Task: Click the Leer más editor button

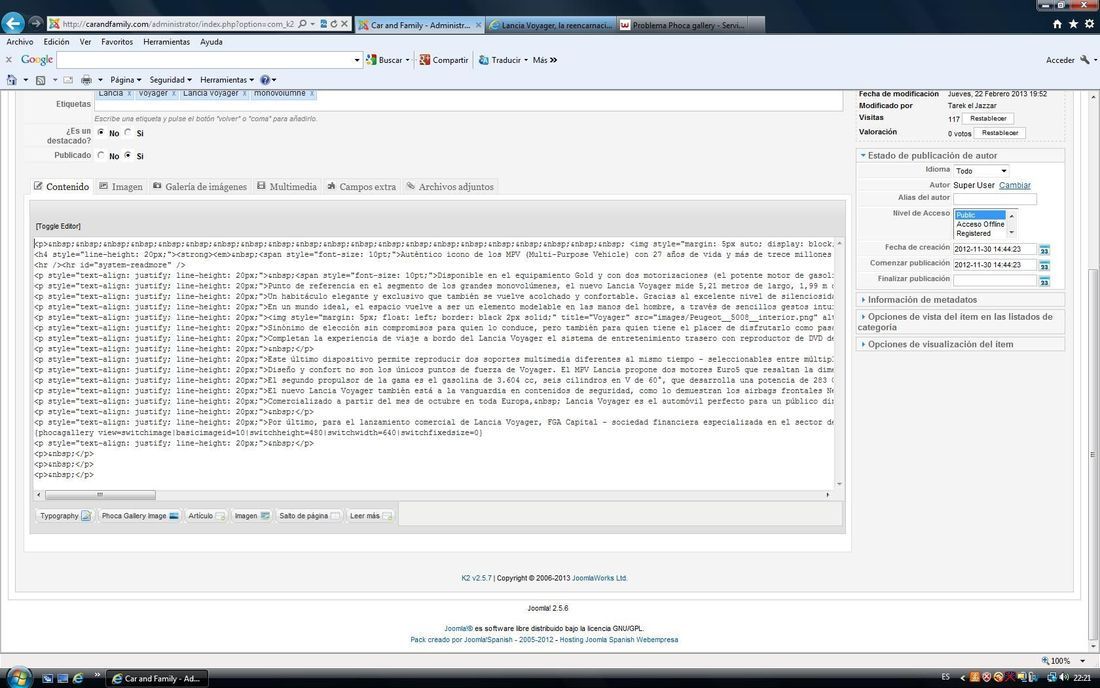Action: point(370,515)
